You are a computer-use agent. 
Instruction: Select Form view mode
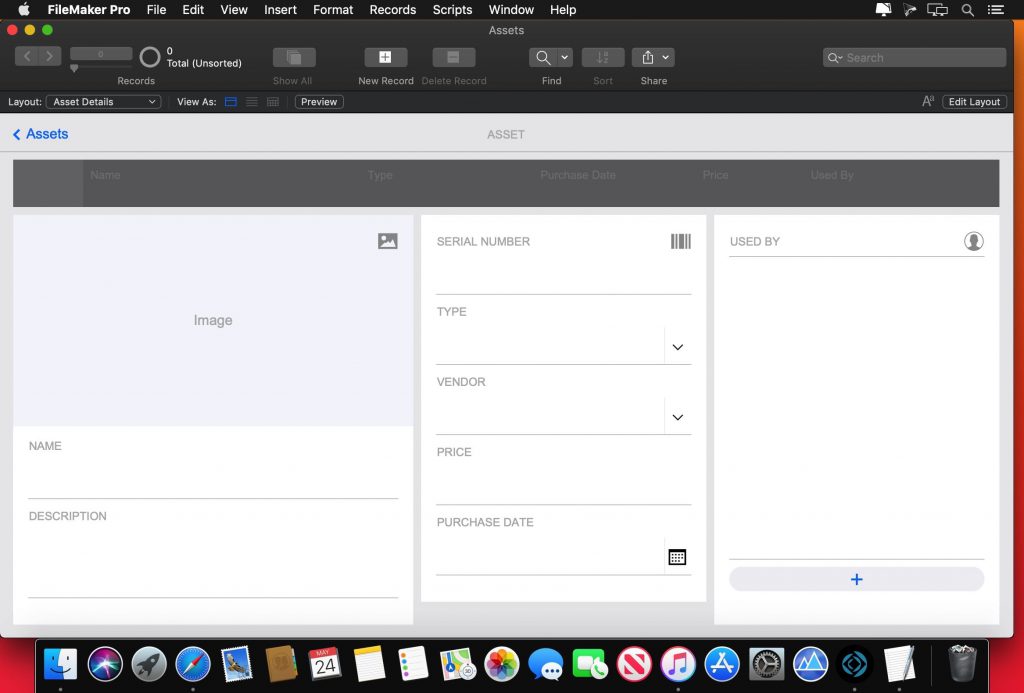coord(230,101)
